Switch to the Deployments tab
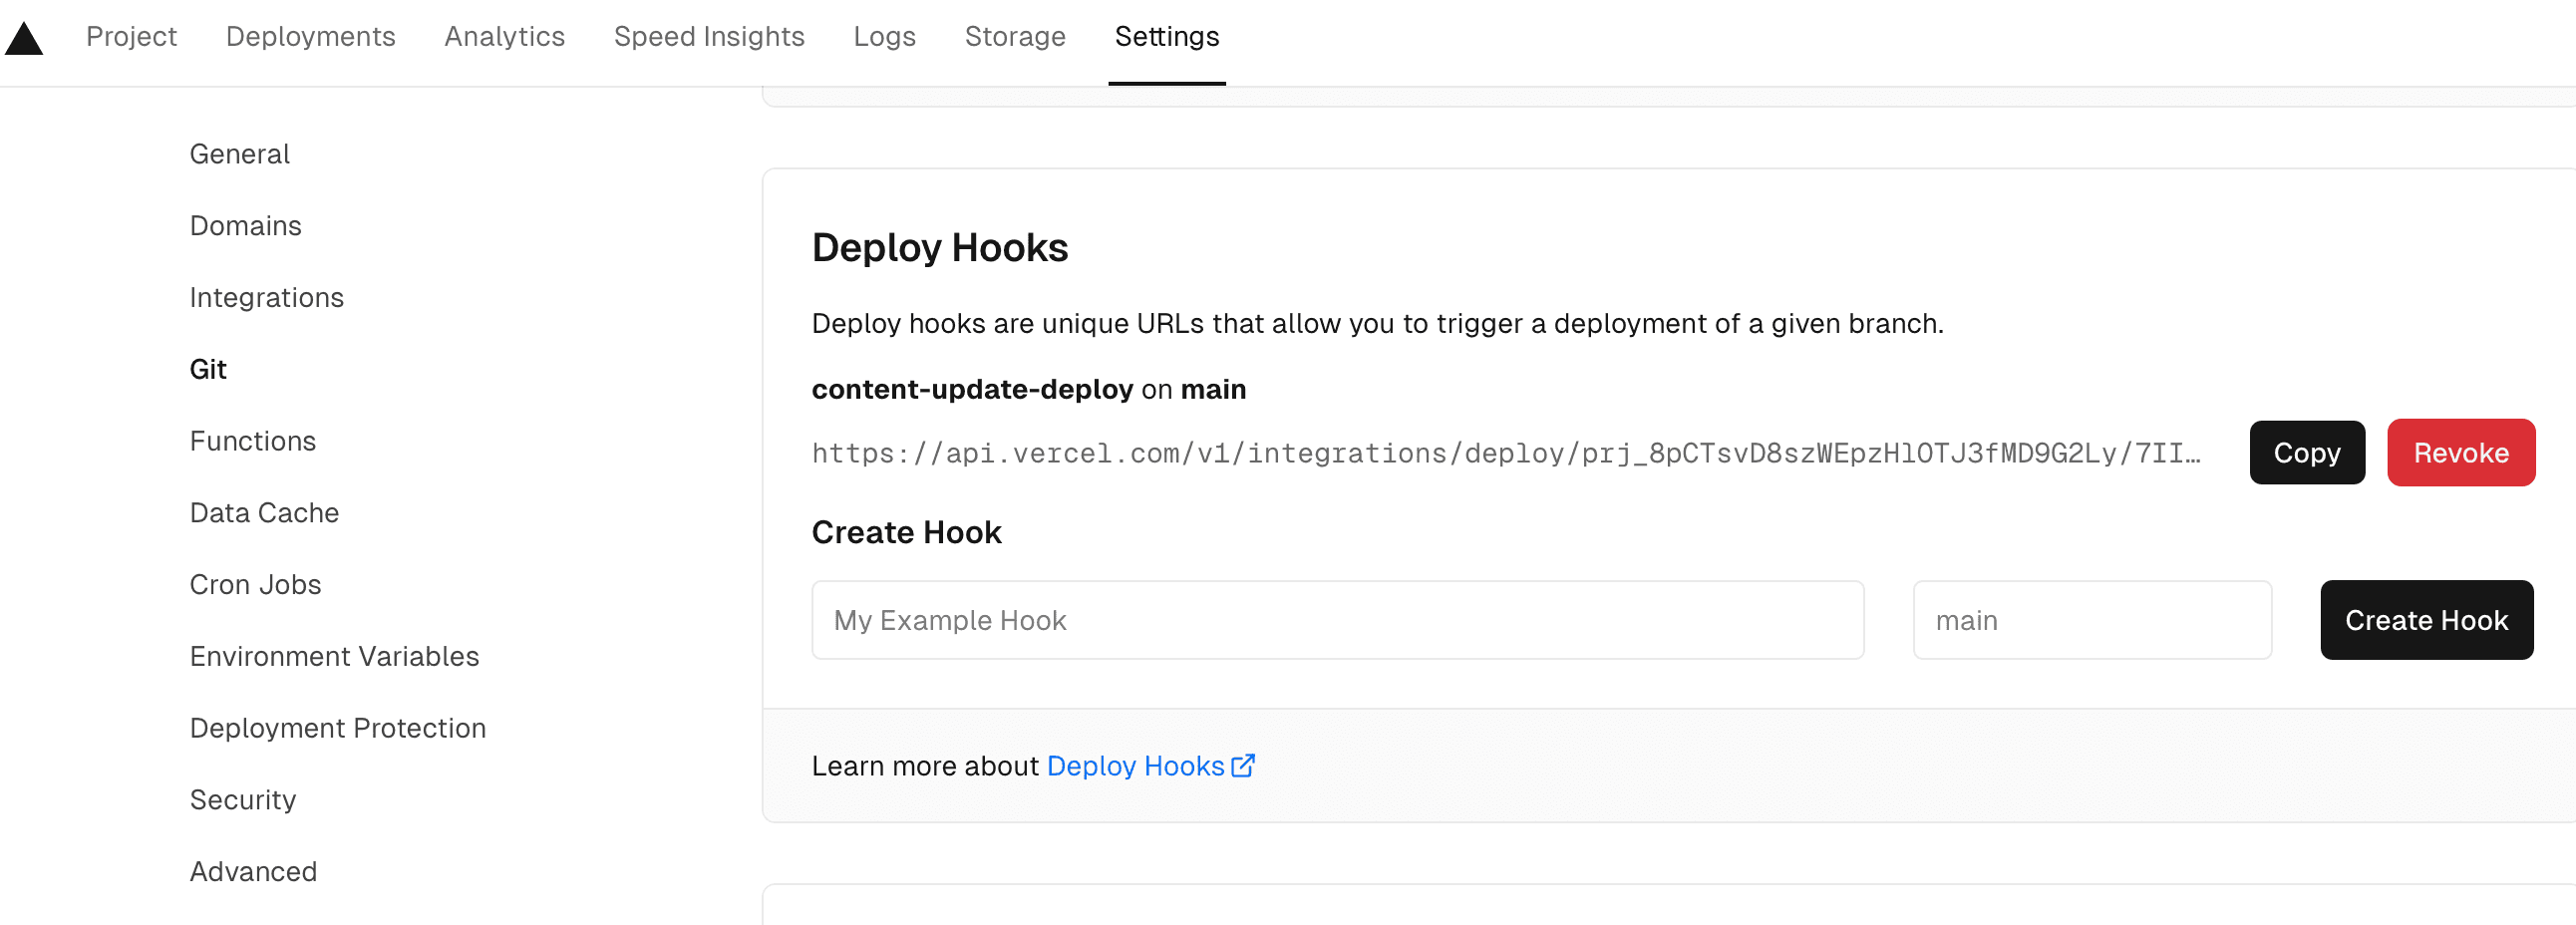2576x925 pixels. coord(310,37)
